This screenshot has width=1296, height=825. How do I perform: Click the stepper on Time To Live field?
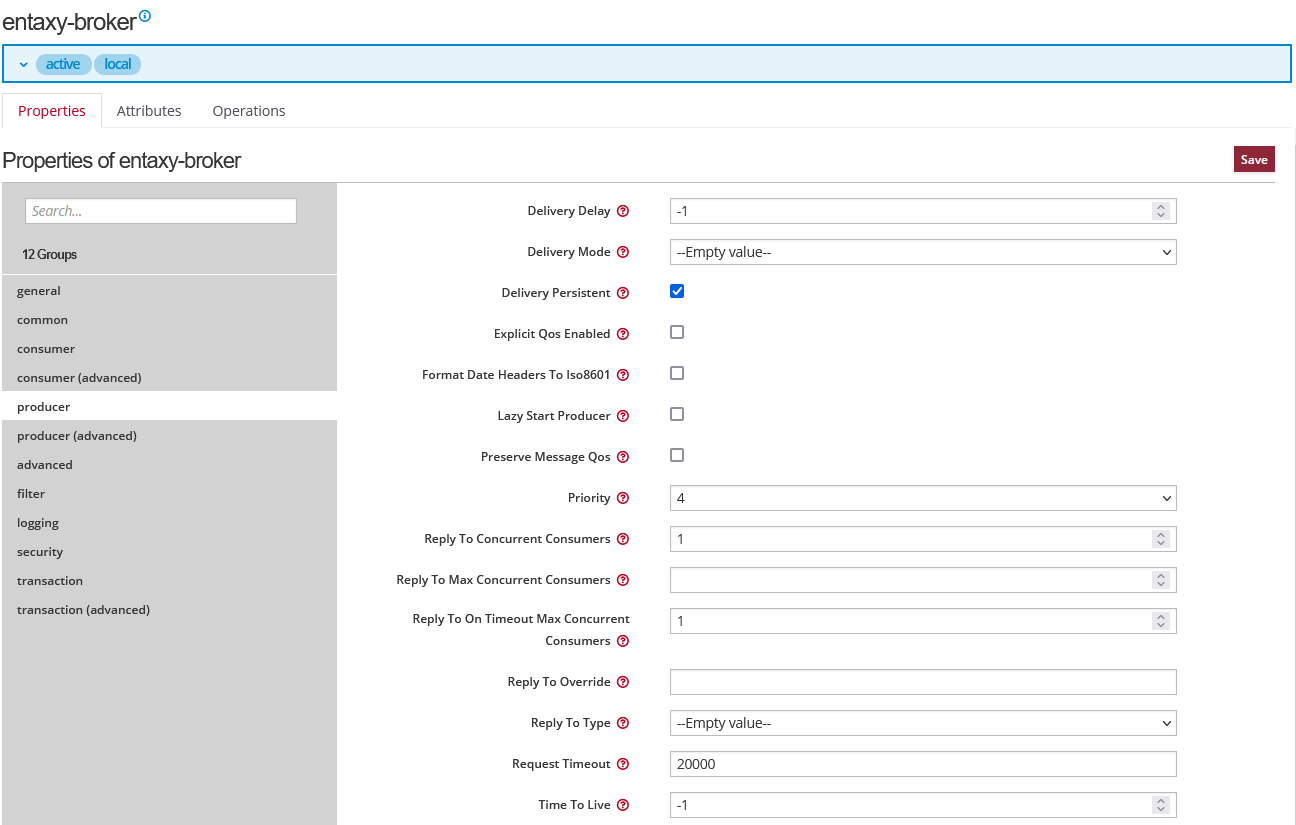point(1160,805)
